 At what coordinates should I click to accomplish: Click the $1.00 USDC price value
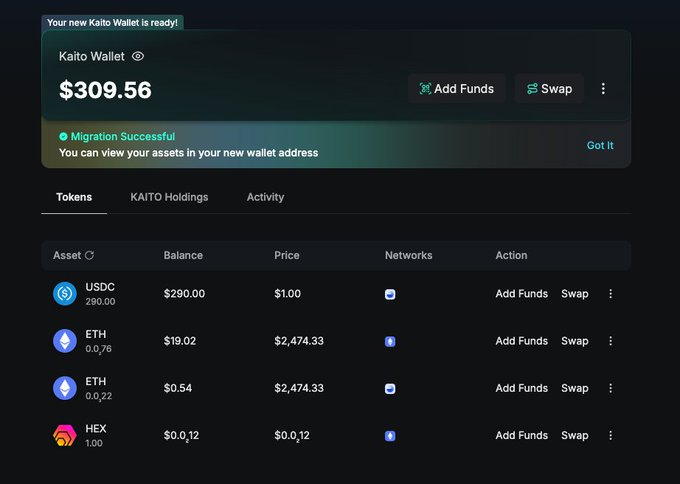(x=288, y=294)
